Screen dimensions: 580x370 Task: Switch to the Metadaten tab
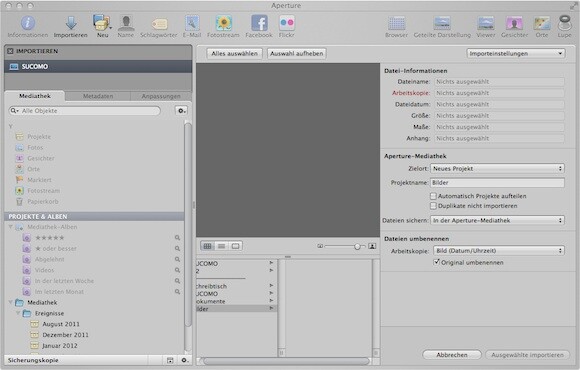point(98,96)
